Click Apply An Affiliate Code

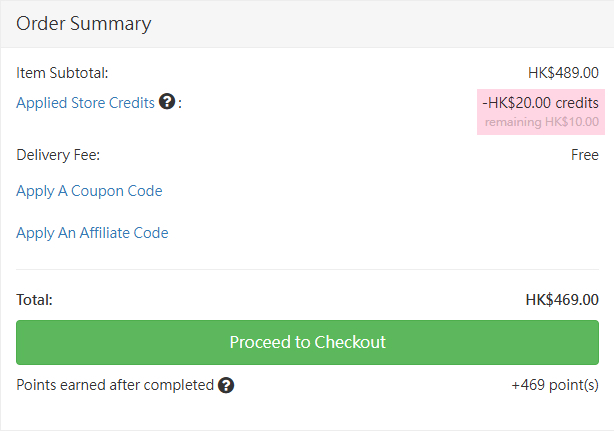pos(92,233)
